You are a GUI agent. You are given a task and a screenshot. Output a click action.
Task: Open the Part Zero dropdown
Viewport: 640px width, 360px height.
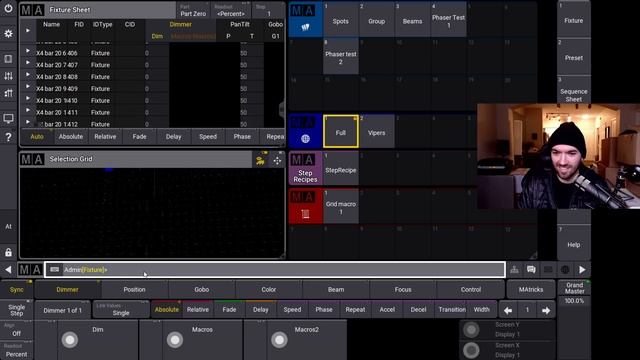(193, 10)
